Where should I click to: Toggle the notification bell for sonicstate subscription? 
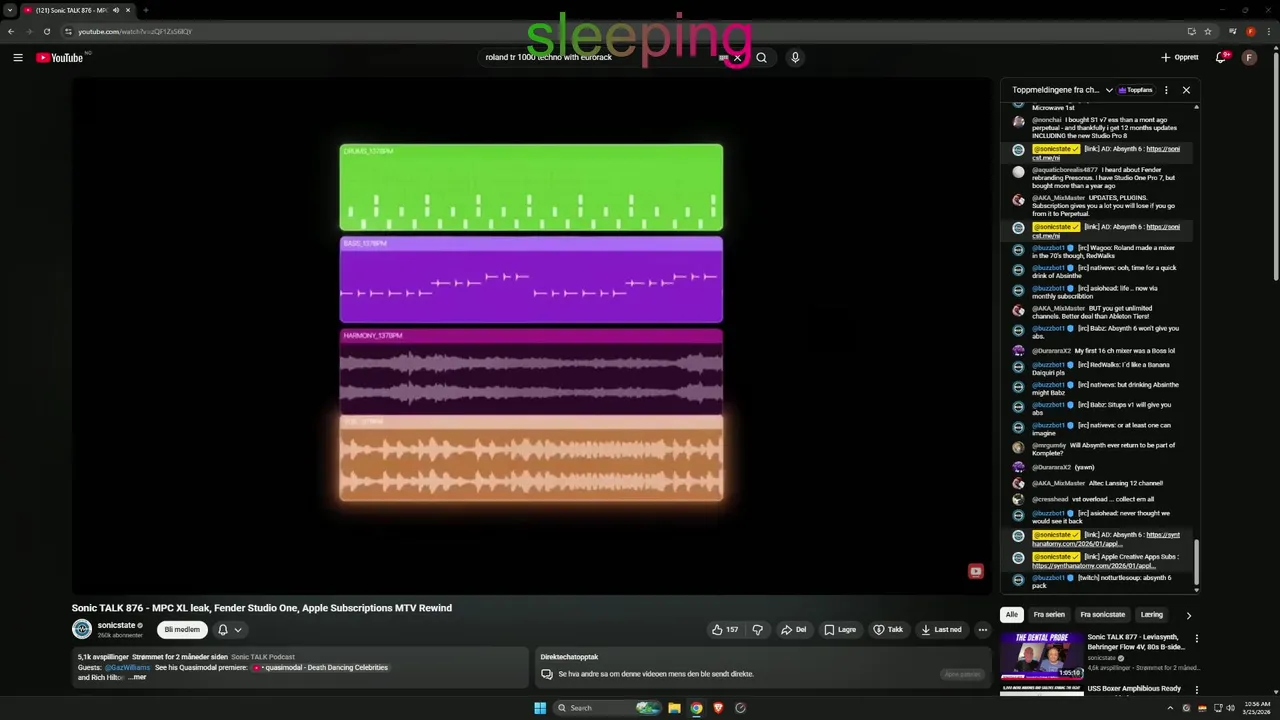click(x=223, y=629)
